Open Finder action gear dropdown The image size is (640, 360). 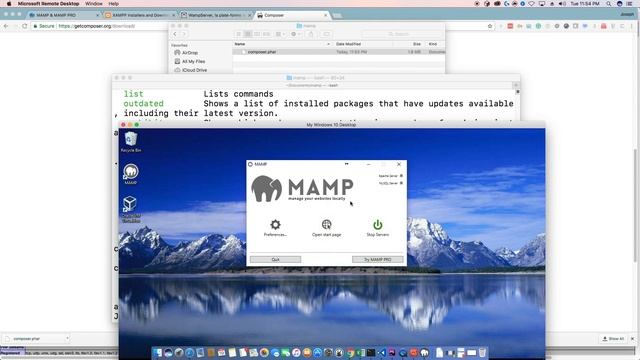[296, 34]
